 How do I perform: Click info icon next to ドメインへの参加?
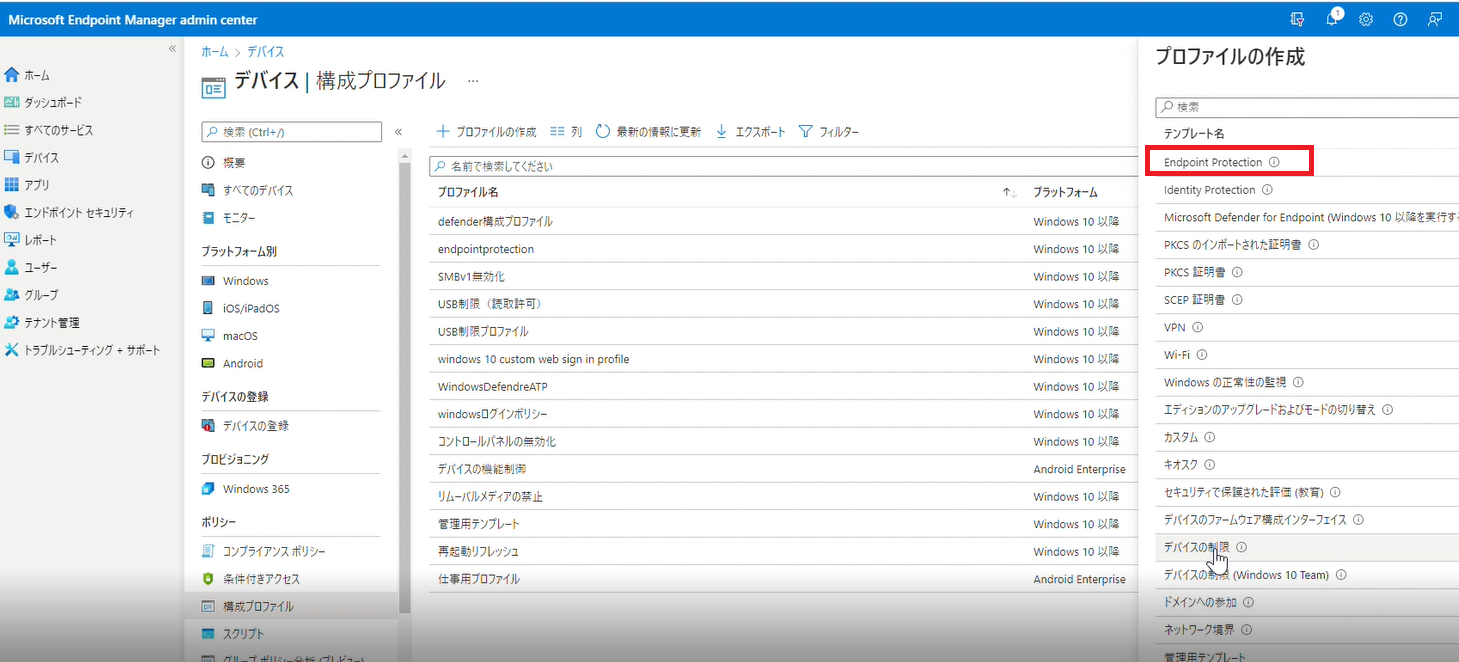[x=1249, y=602]
